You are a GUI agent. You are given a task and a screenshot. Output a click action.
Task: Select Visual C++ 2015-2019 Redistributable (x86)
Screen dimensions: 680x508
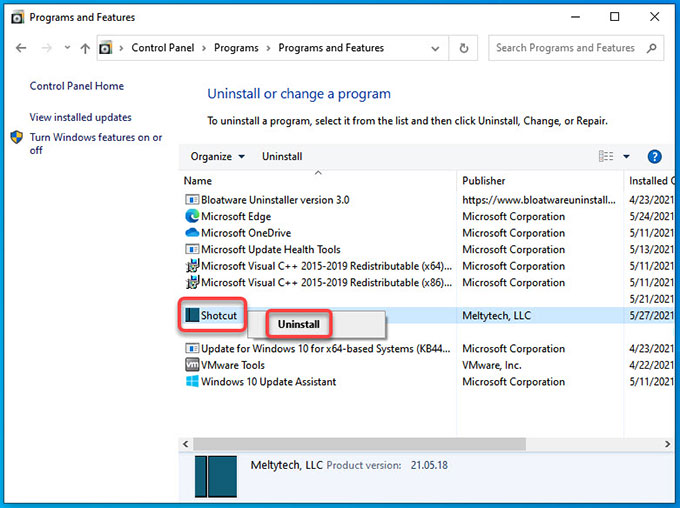(x=326, y=282)
